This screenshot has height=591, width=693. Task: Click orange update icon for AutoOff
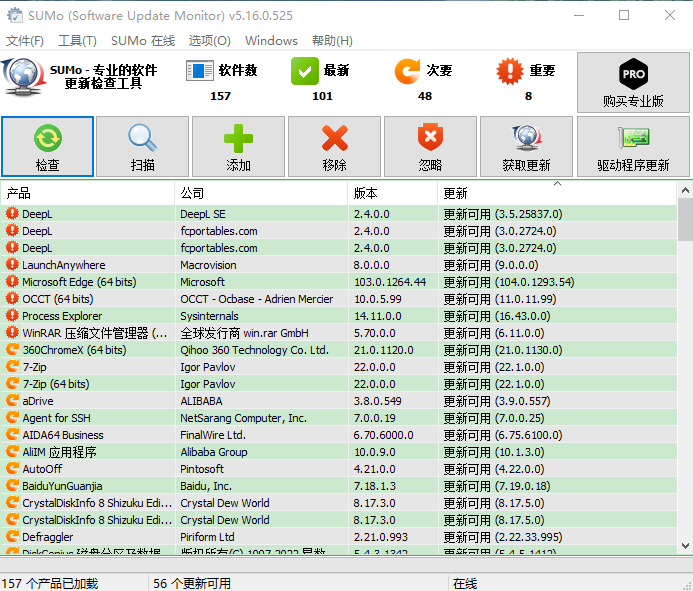coord(12,469)
